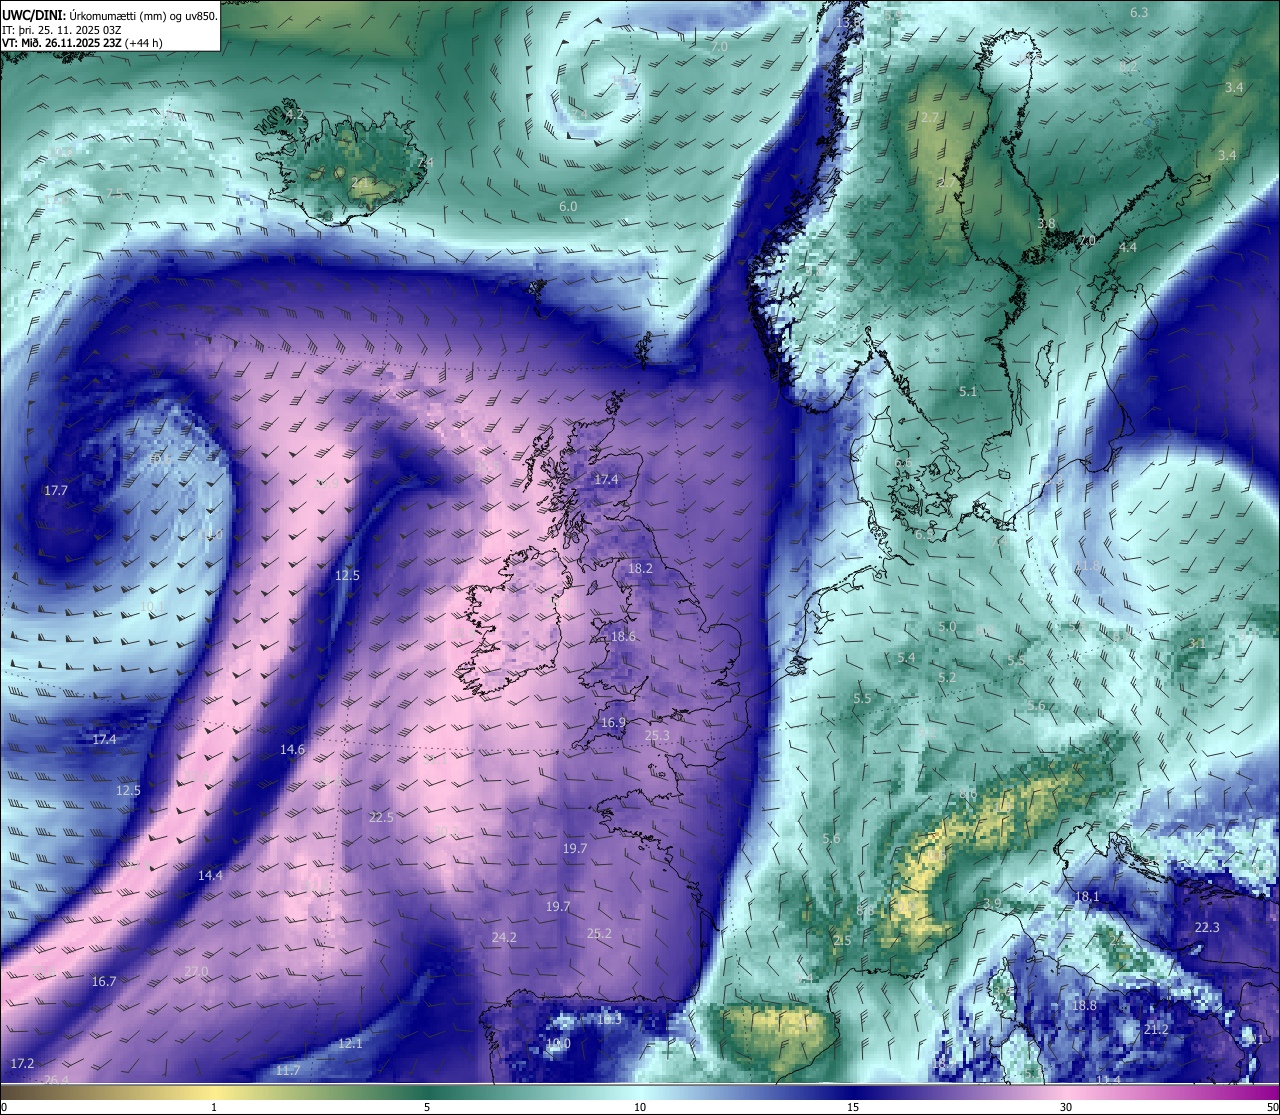Click the 18.1 value over the Adriatic
This screenshot has width=1280, height=1115.
[x=1087, y=897]
